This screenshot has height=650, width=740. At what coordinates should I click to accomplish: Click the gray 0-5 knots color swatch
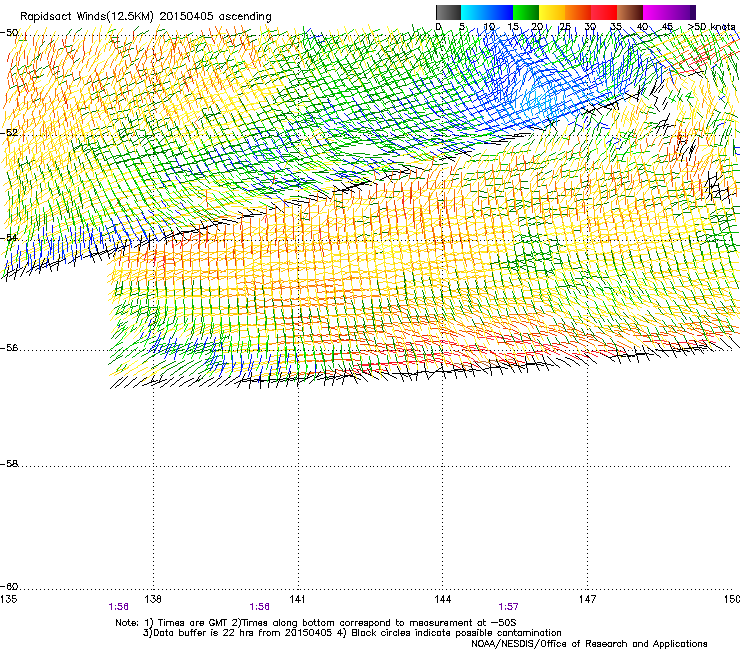448,12
